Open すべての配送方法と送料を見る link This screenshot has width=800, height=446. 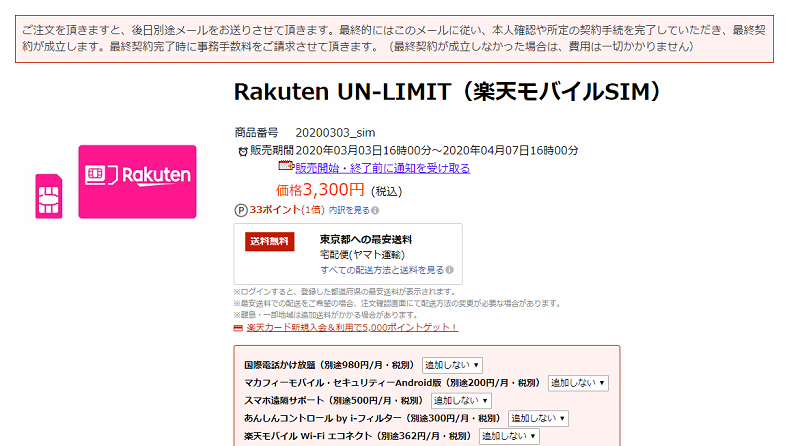[x=382, y=270]
